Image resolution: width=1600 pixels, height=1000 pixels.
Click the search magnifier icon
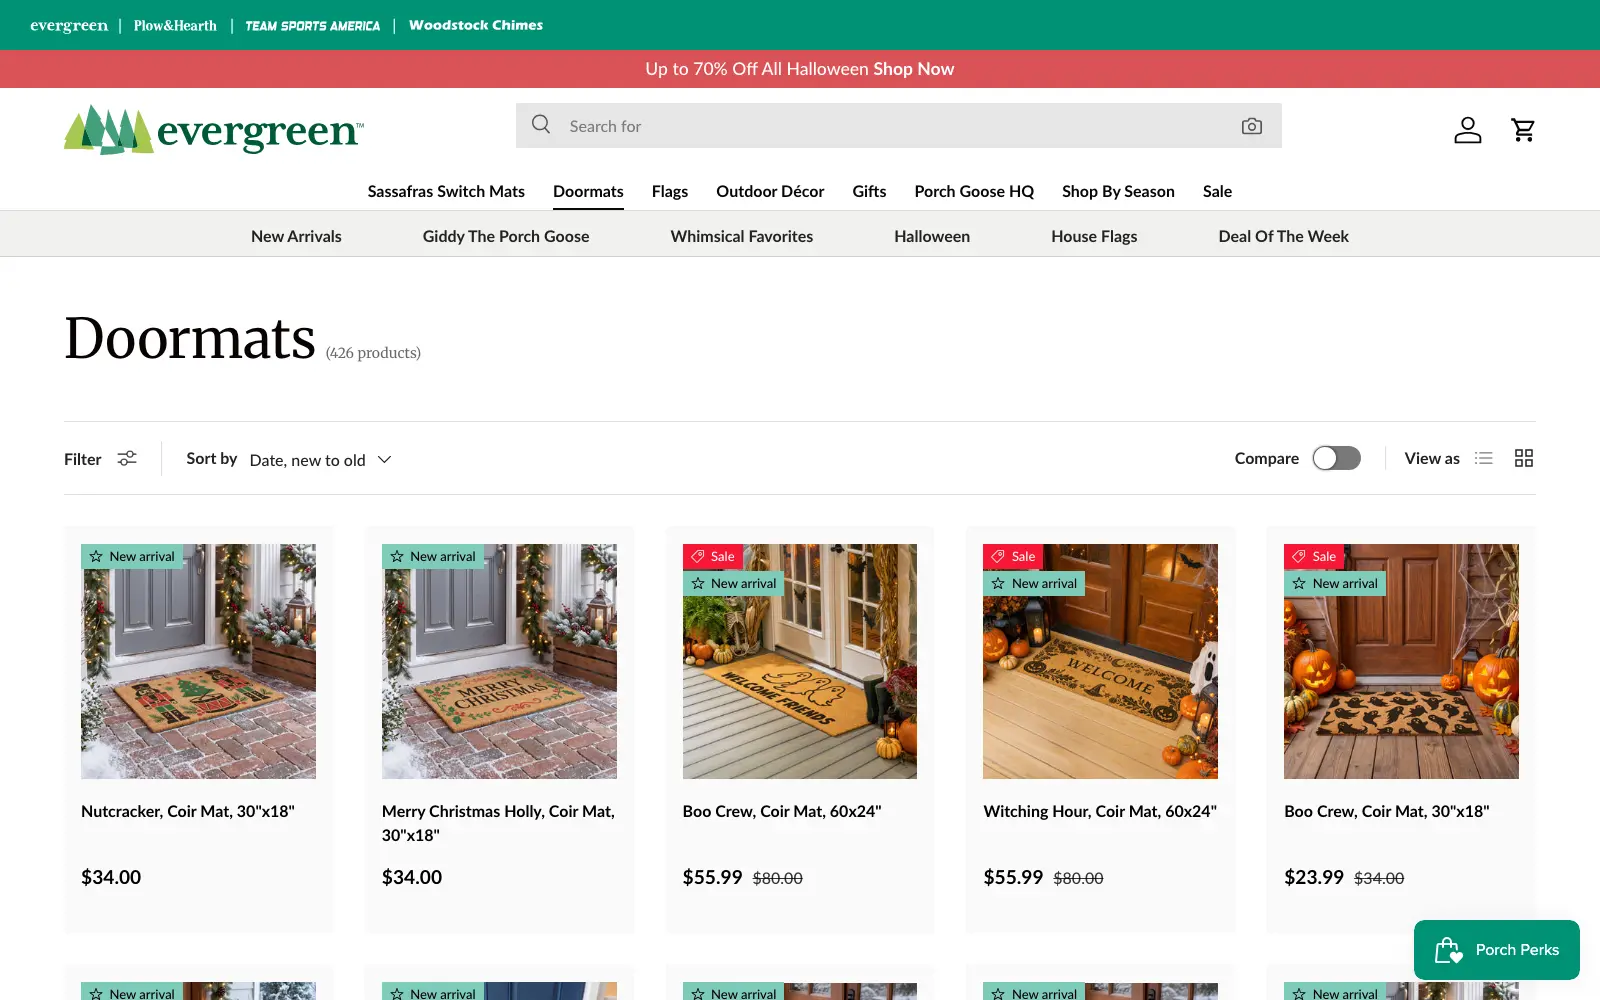[541, 125]
